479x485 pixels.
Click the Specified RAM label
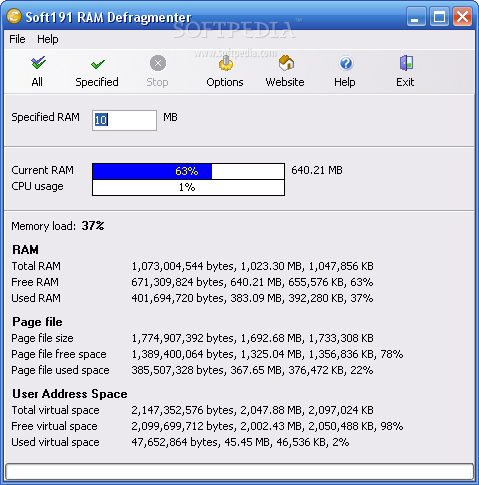tap(46, 117)
